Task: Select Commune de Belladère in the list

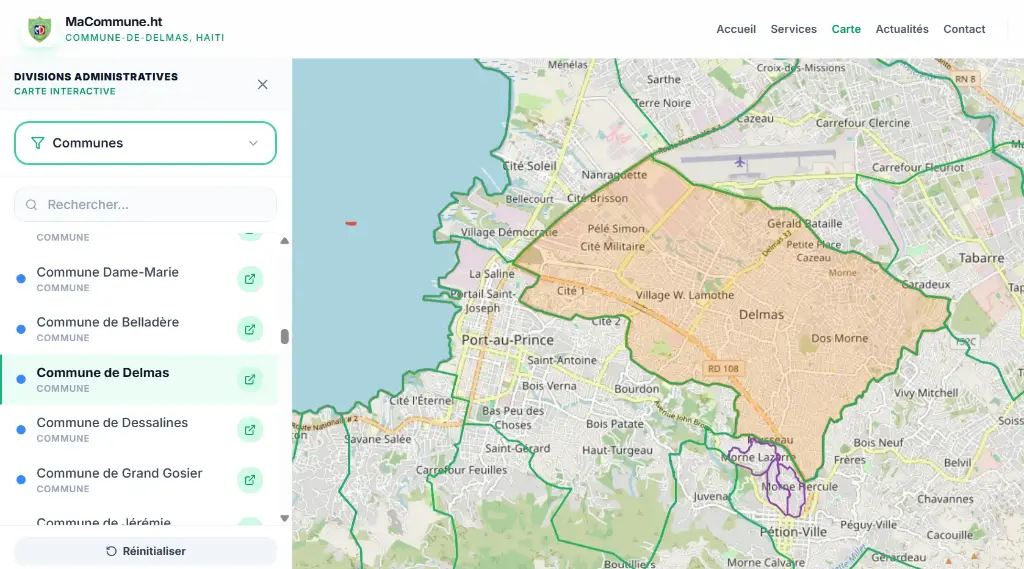Action: (x=140, y=329)
